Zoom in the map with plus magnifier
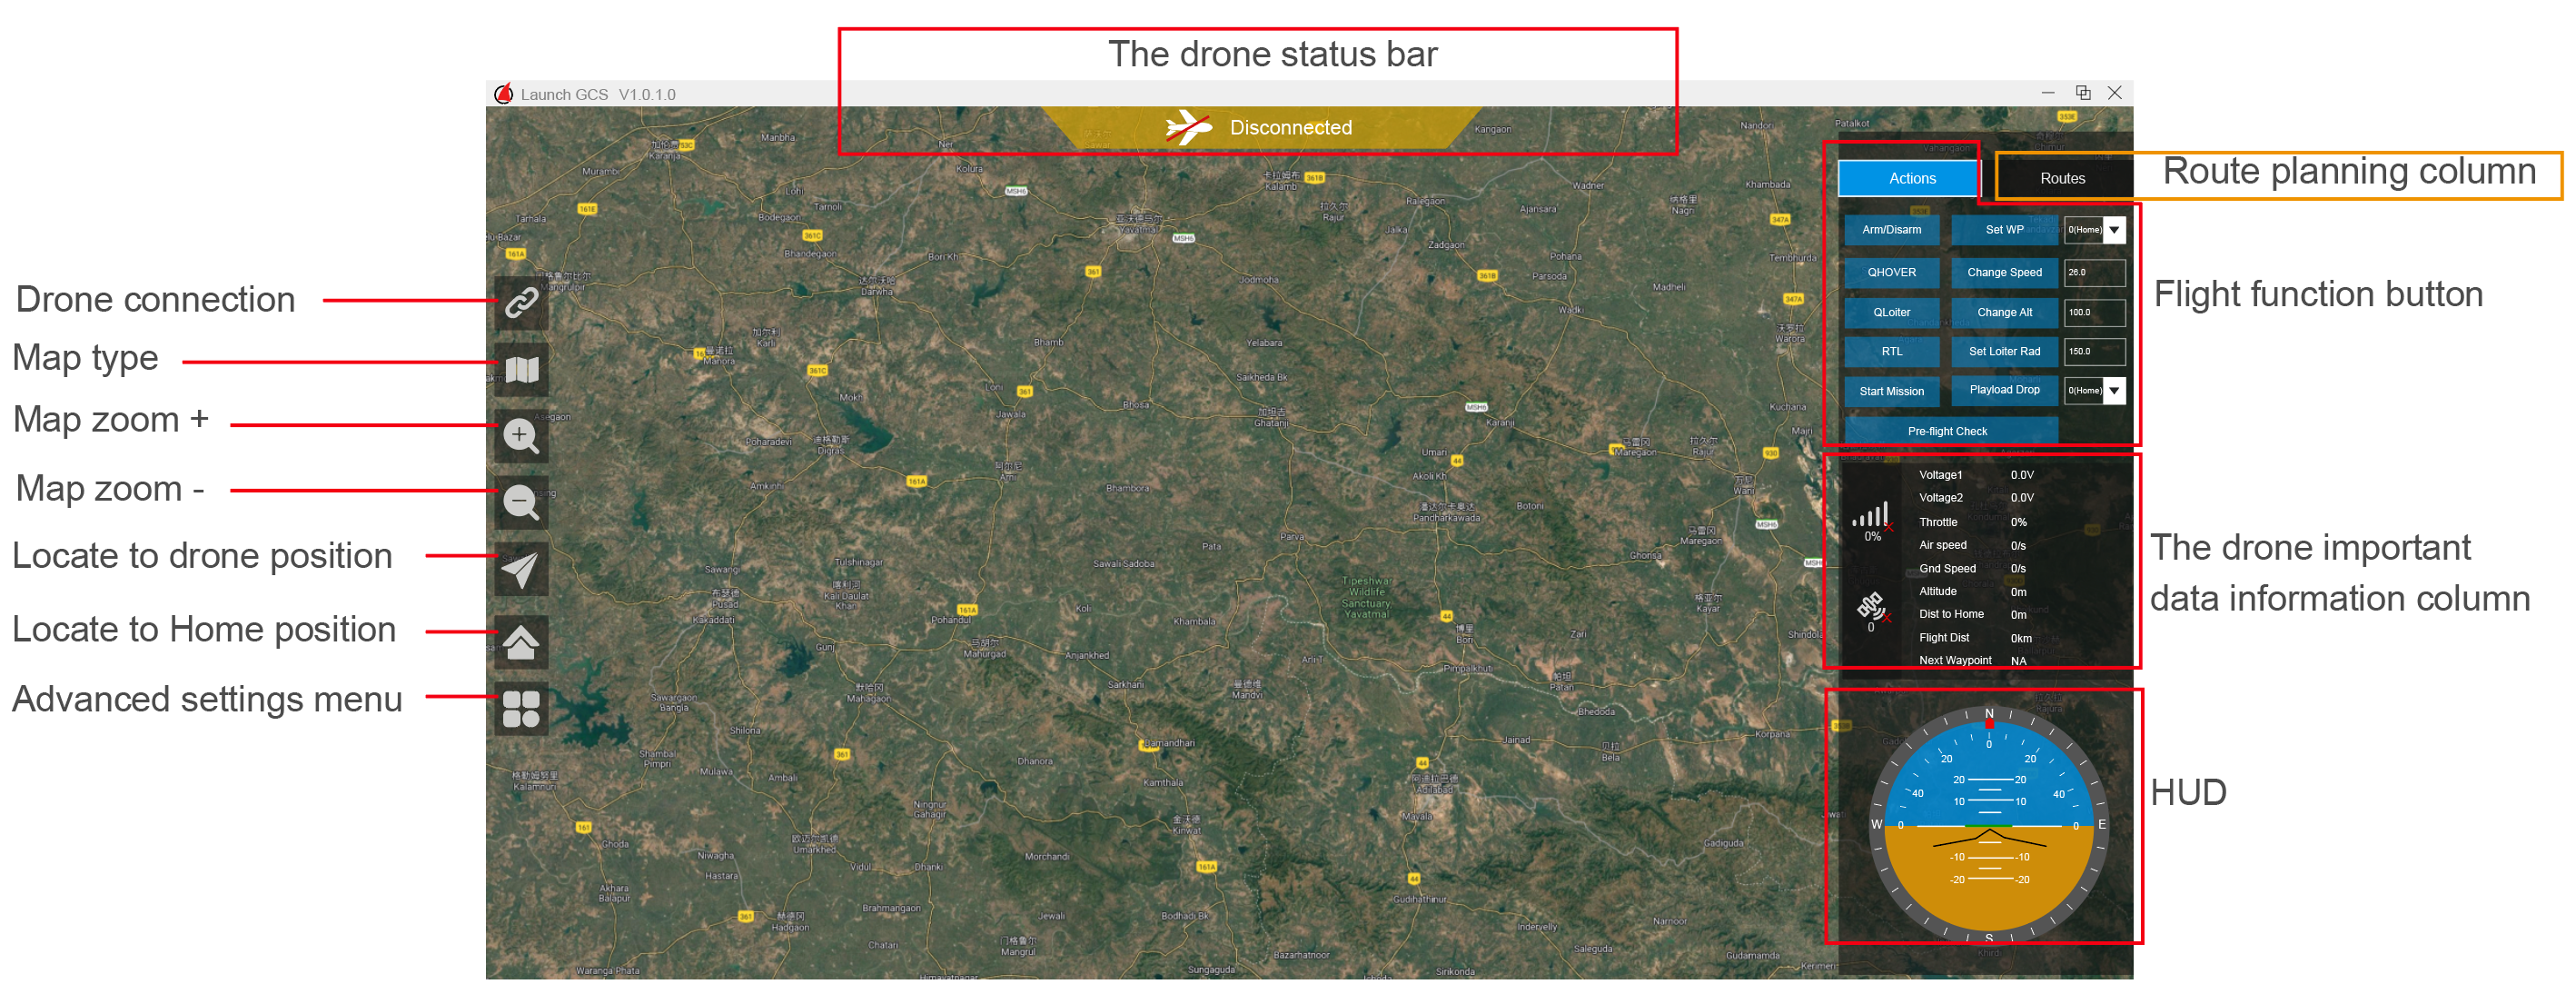This screenshot has height=1004, width=2576. click(x=521, y=437)
